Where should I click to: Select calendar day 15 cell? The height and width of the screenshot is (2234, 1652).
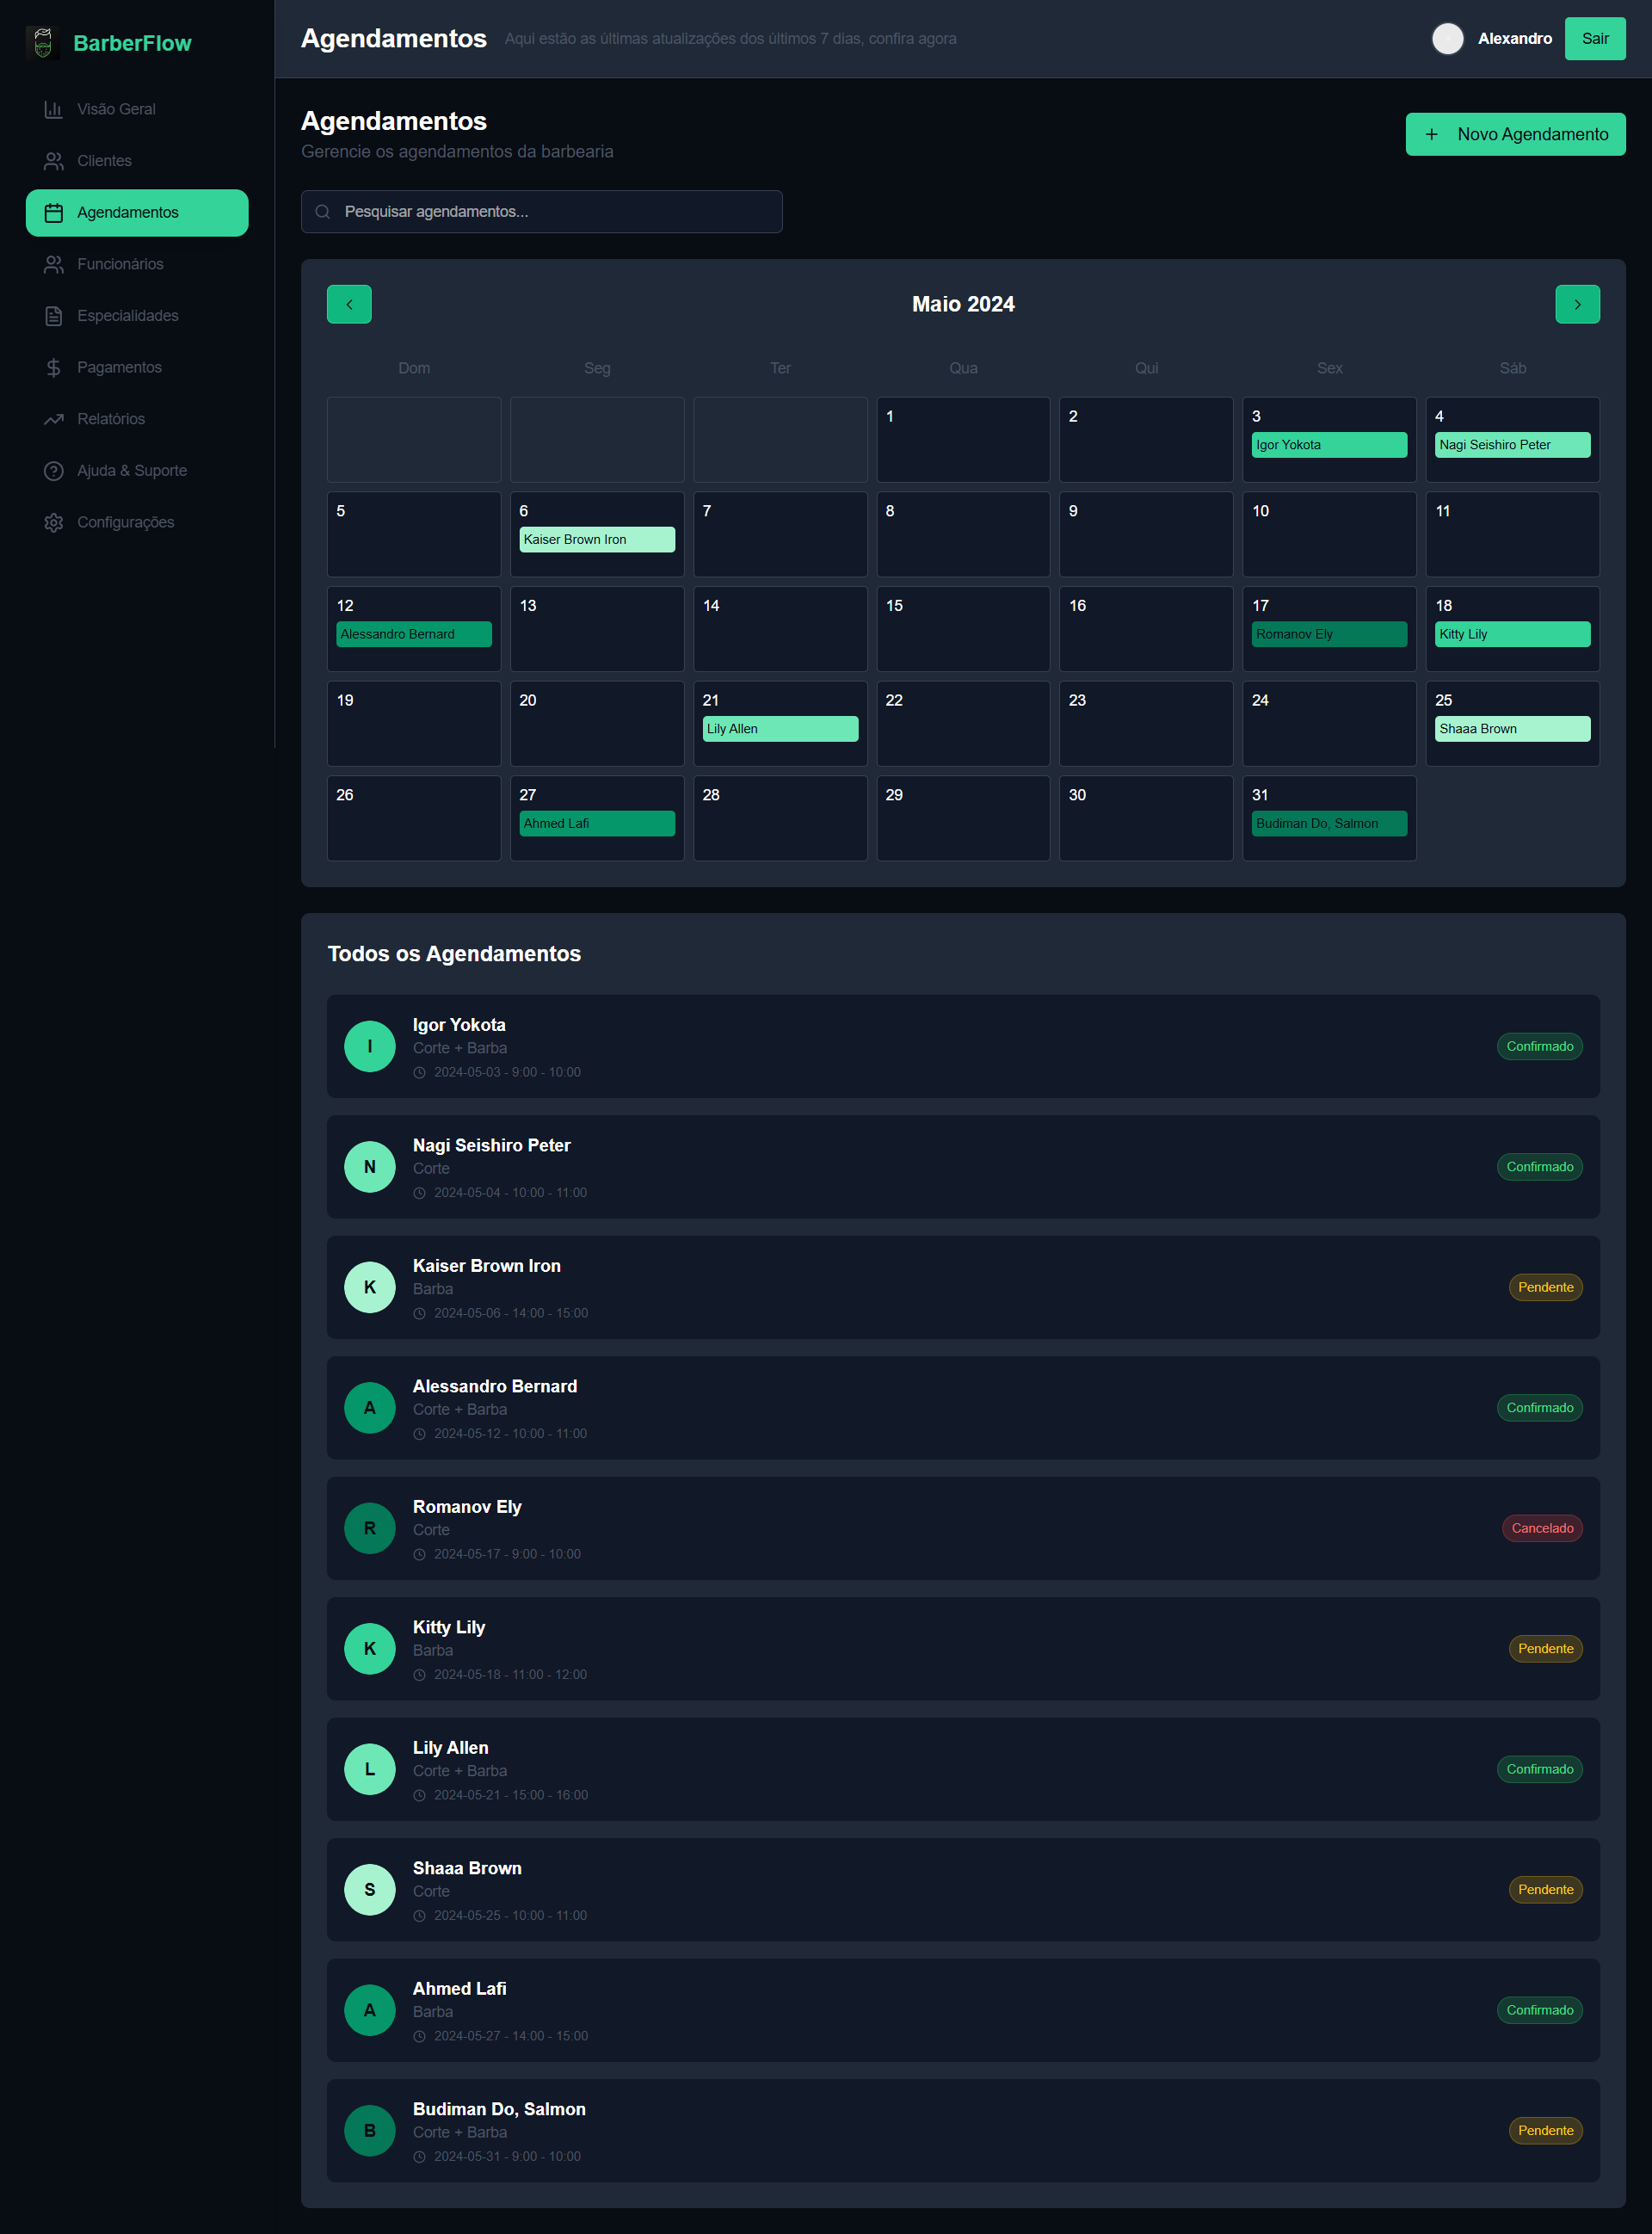(962, 629)
